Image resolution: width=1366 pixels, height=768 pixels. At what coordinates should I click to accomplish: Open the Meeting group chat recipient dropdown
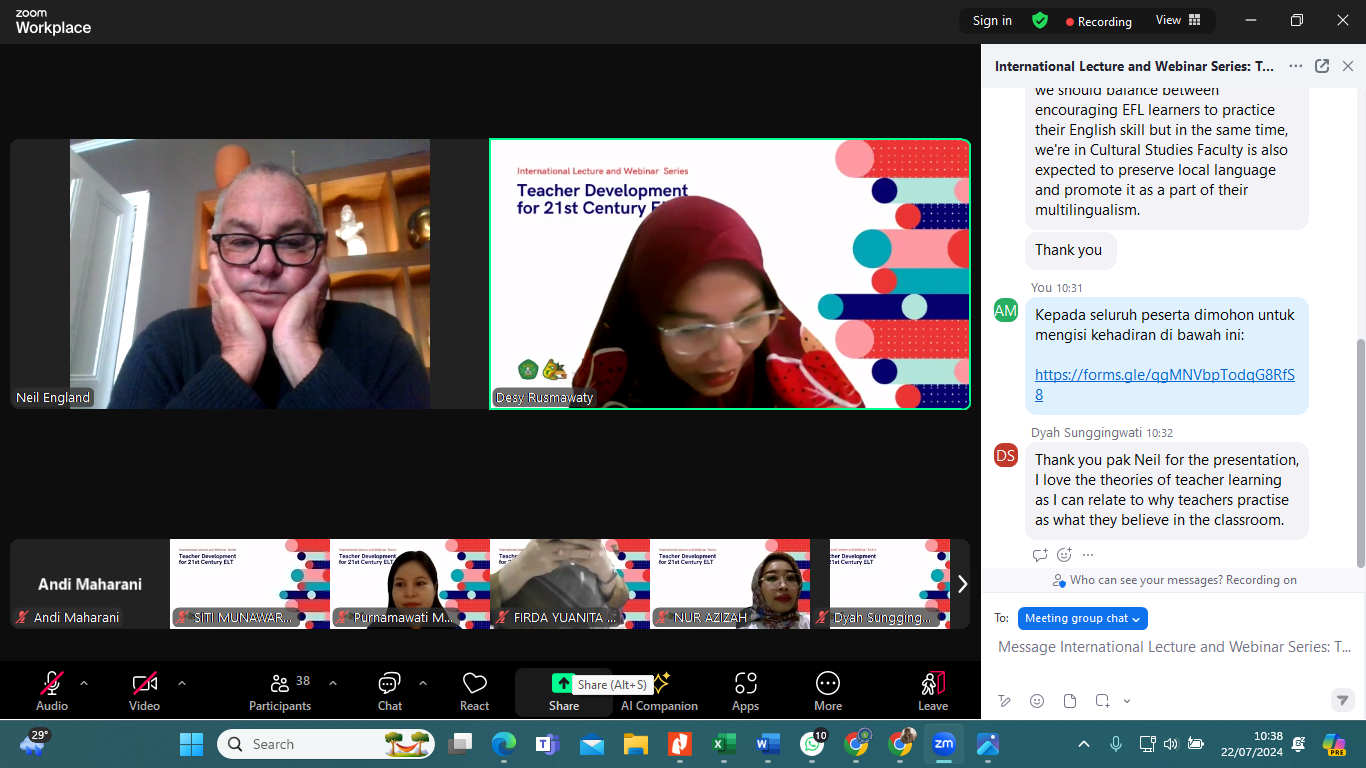(1082, 618)
